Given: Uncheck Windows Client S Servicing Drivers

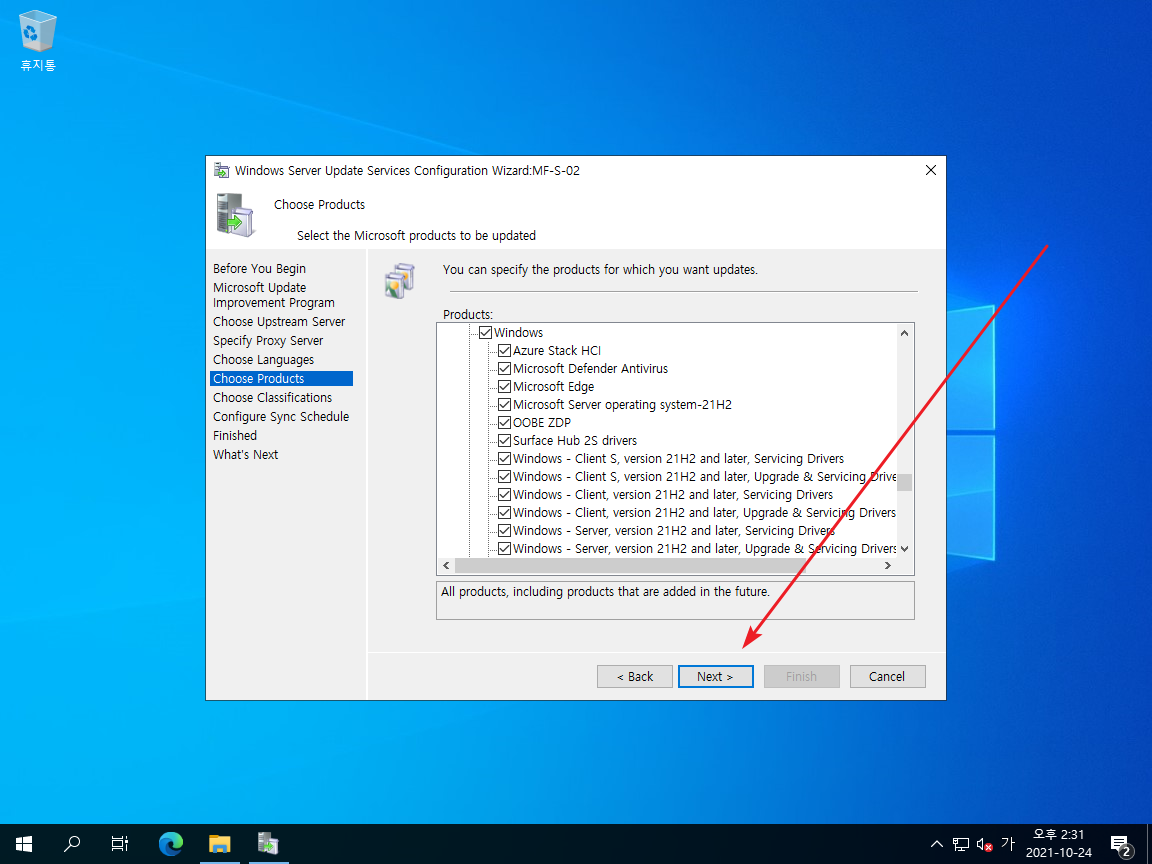Looking at the screenshot, I should (x=504, y=458).
